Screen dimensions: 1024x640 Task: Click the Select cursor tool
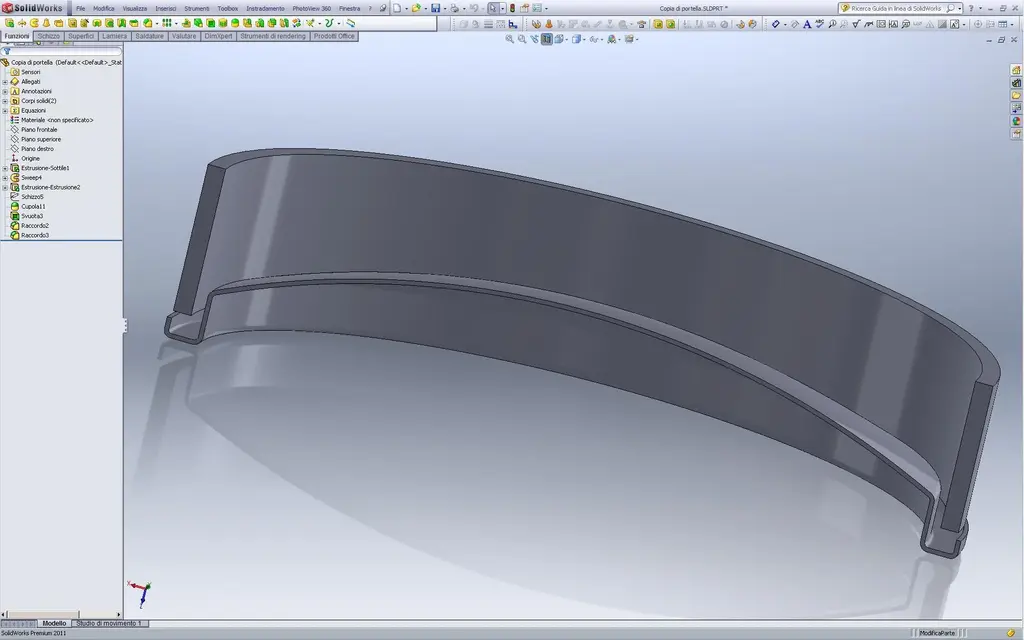(x=493, y=8)
